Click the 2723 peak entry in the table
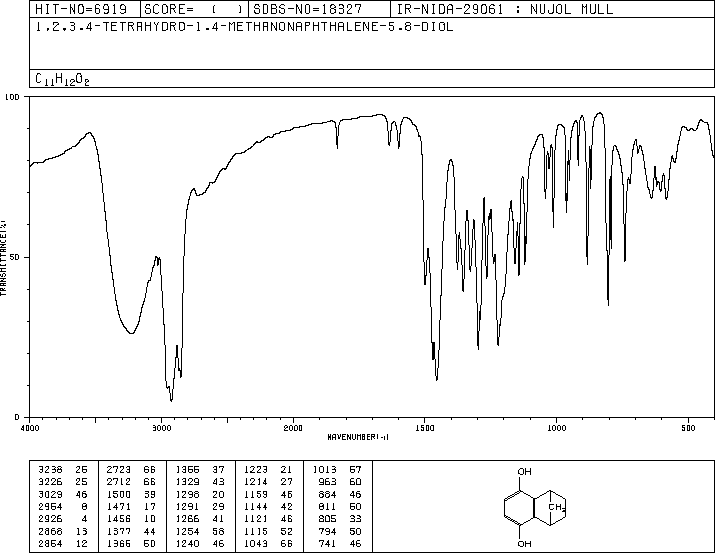This screenshot has width=715, height=553. (x=131, y=469)
